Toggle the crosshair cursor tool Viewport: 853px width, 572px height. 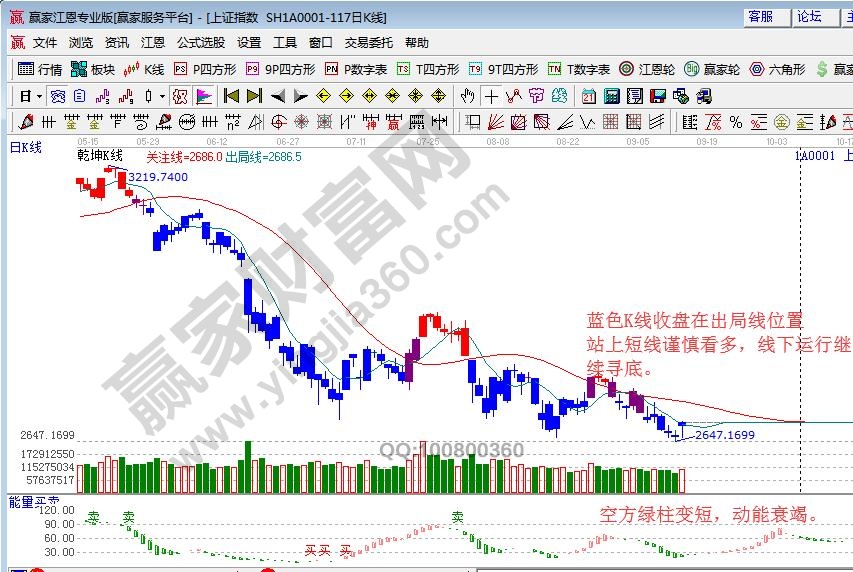click(x=491, y=96)
